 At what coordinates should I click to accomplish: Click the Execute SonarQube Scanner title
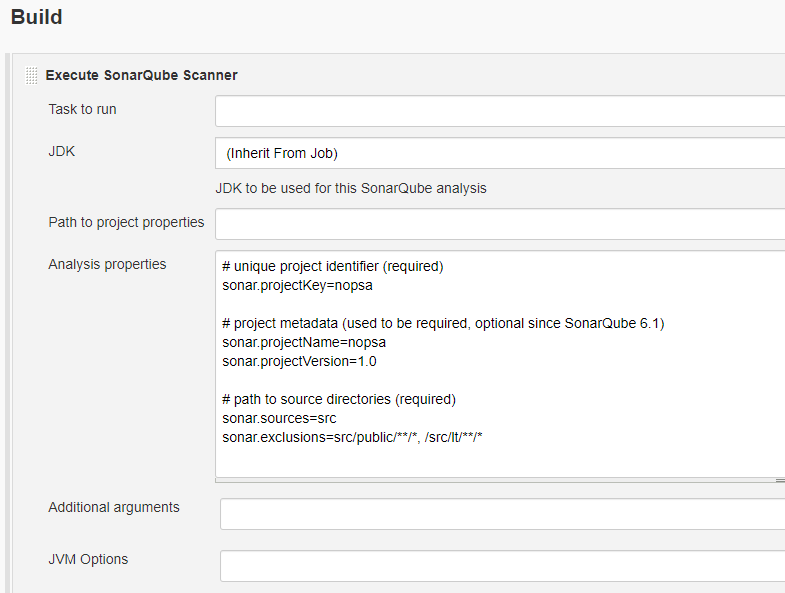pyautogui.click(x=141, y=75)
